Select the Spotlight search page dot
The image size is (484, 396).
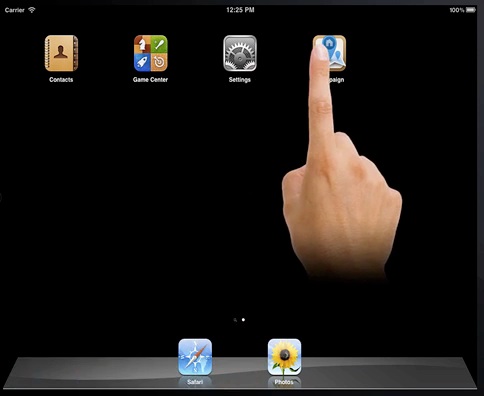235,320
